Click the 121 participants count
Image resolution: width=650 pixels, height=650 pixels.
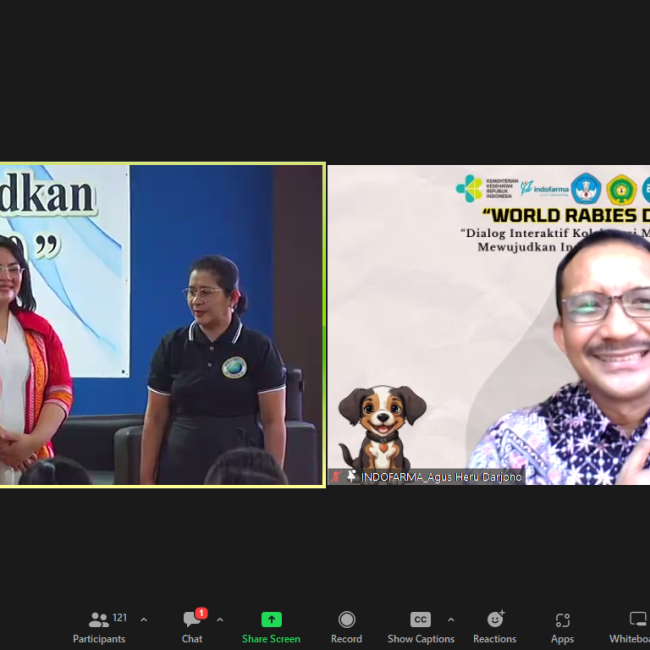120,617
